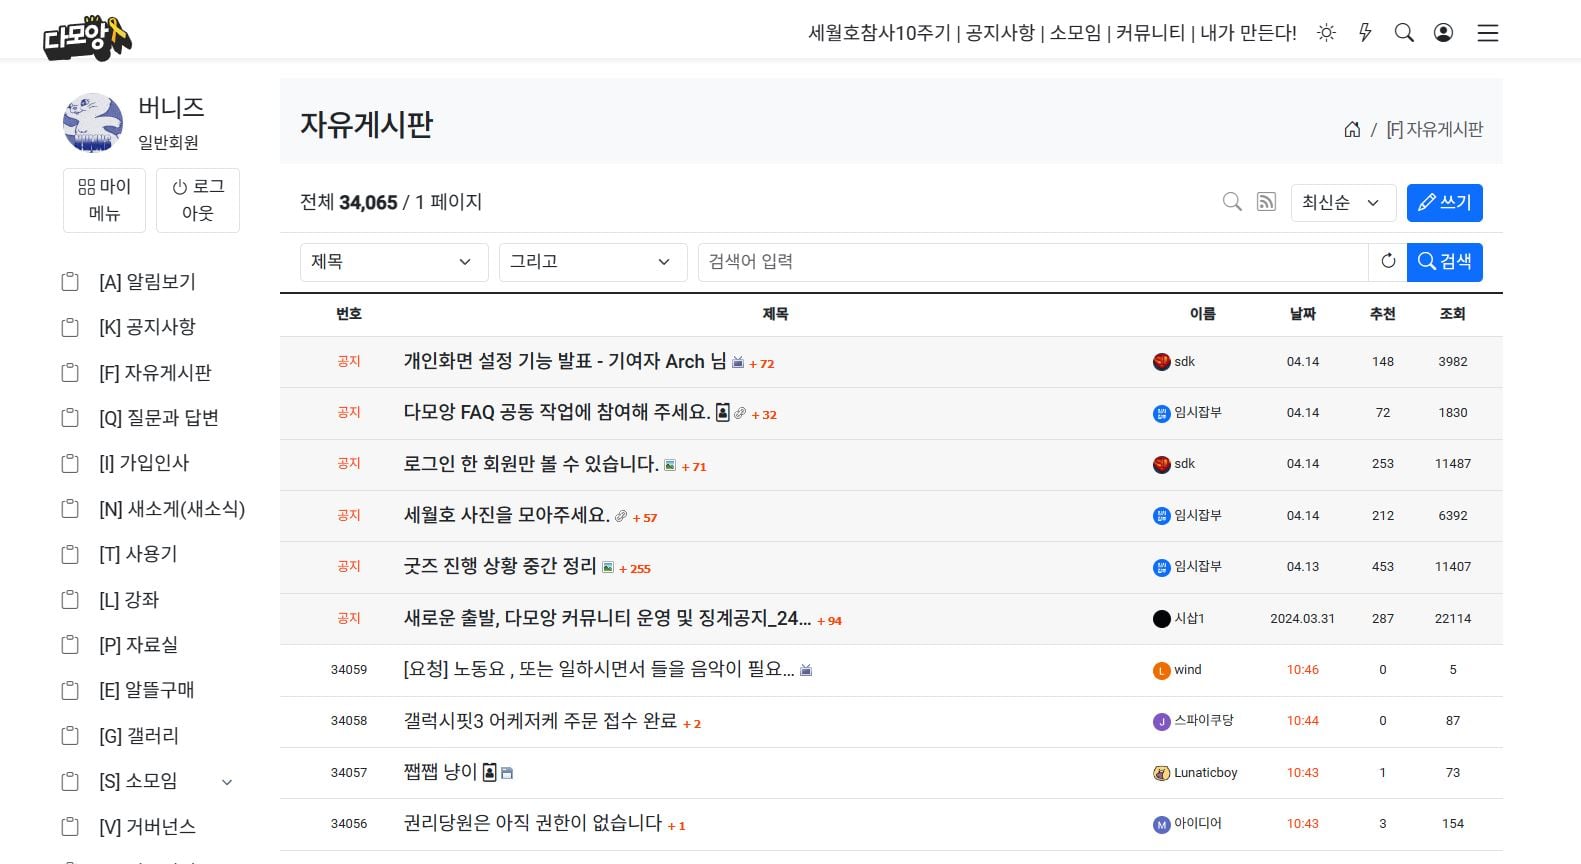This screenshot has width=1581, height=864.
Task: Click 내가 만든다! in the top menu
Action: tap(1248, 33)
